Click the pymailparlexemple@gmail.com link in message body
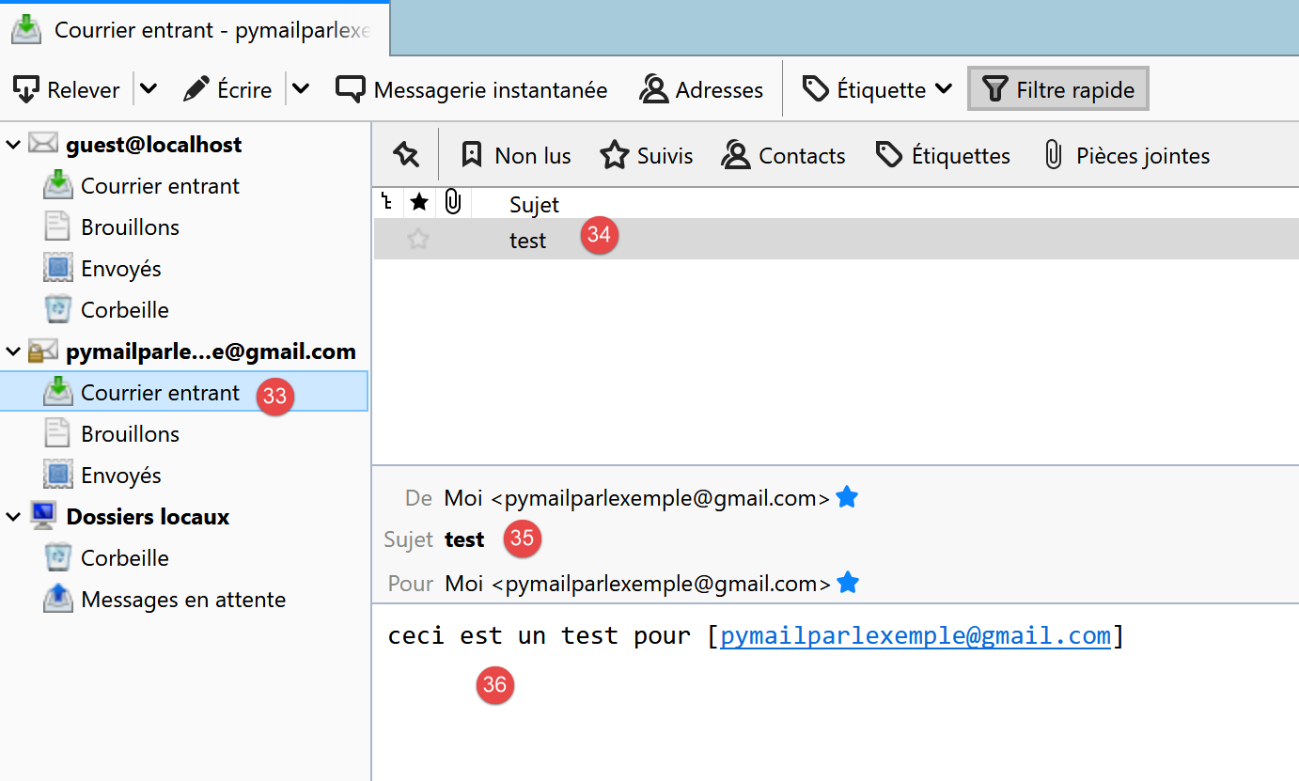 point(915,636)
